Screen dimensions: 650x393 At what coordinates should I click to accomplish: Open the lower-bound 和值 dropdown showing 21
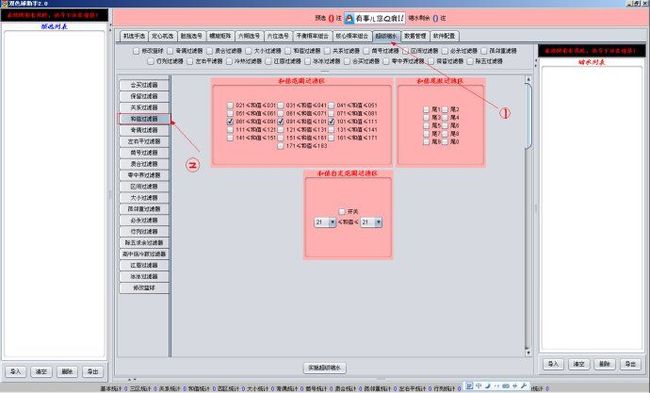tap(325, 223)
